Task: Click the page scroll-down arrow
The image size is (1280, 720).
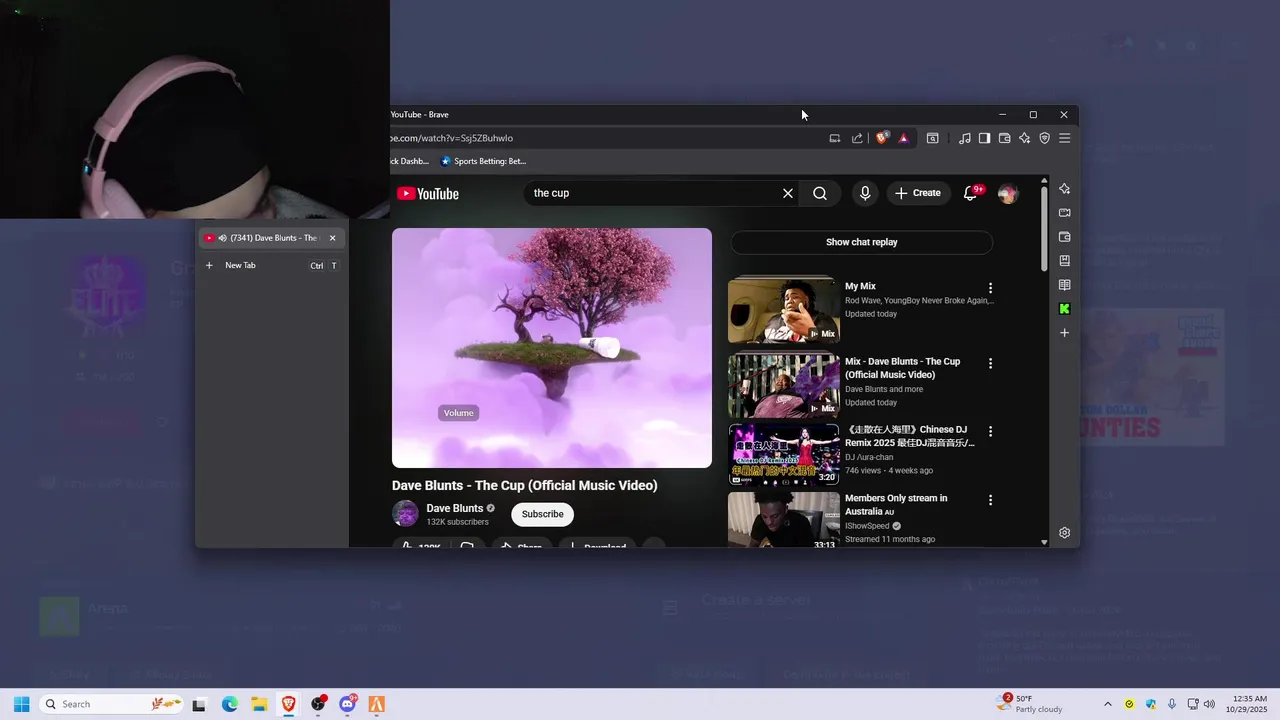Action: (x=1045, y=542)
